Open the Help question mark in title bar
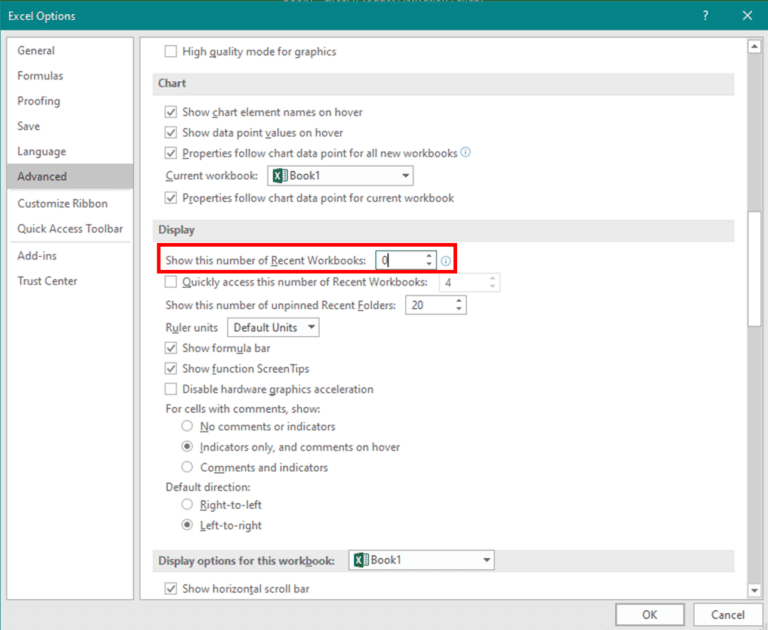Image resolution: width=768 pixels, height=630 pixels. click(705, 16)
